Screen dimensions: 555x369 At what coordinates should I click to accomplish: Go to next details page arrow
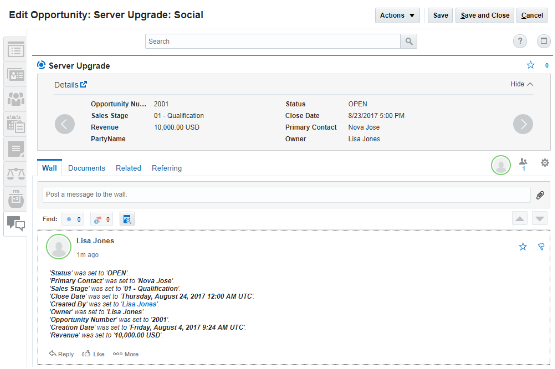pos(523,124)
